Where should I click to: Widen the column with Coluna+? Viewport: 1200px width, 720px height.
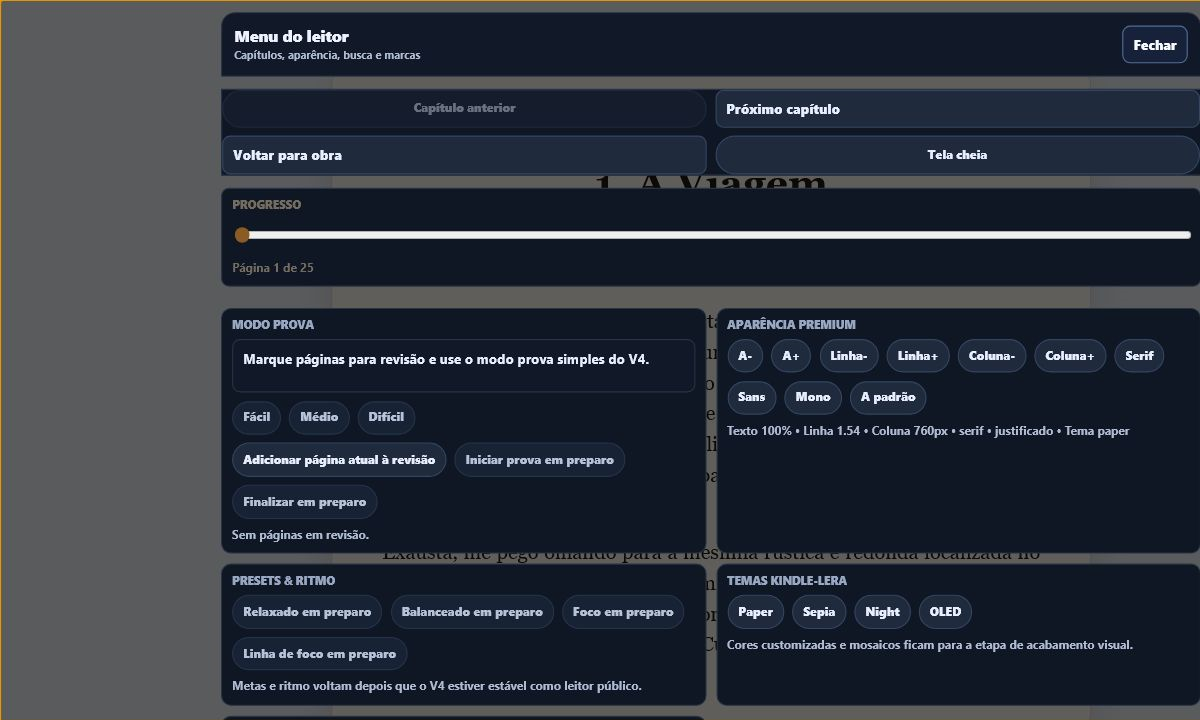click(1070, 356)
